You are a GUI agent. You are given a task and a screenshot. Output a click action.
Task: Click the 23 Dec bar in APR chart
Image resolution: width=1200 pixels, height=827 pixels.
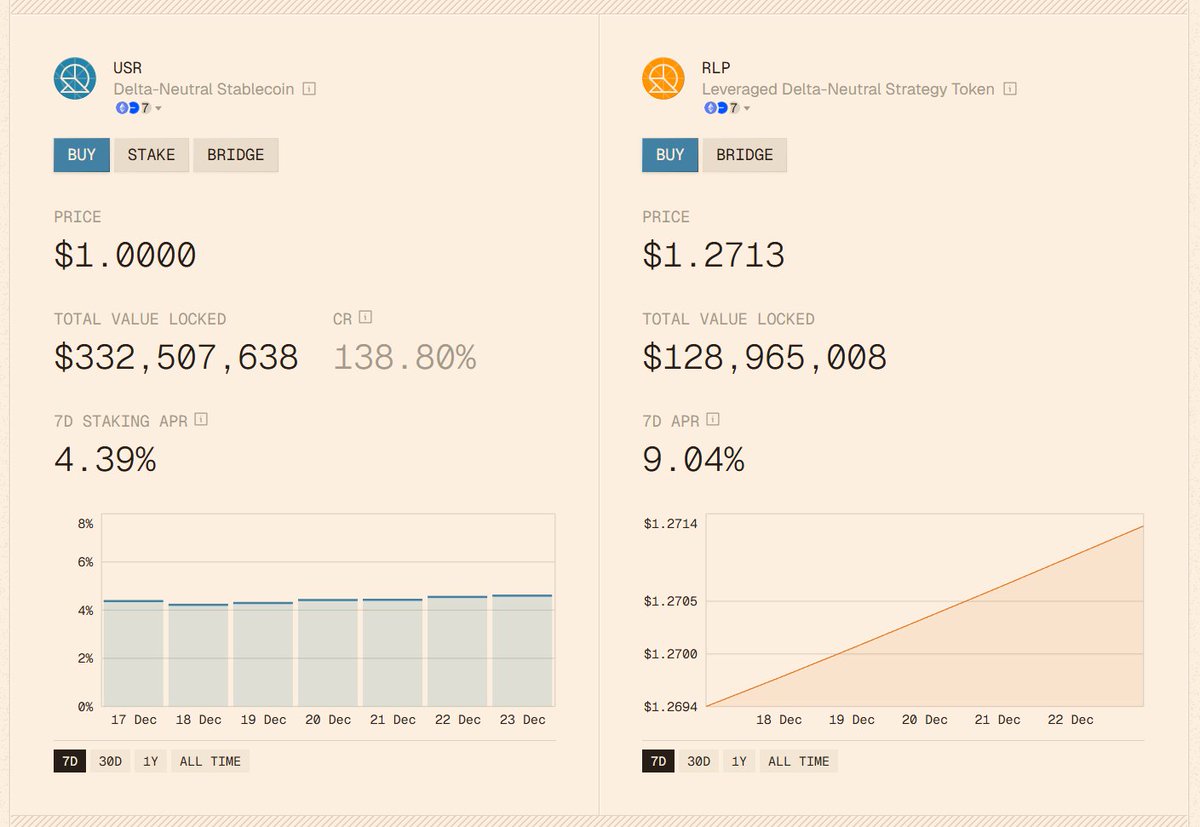point(522,651)
